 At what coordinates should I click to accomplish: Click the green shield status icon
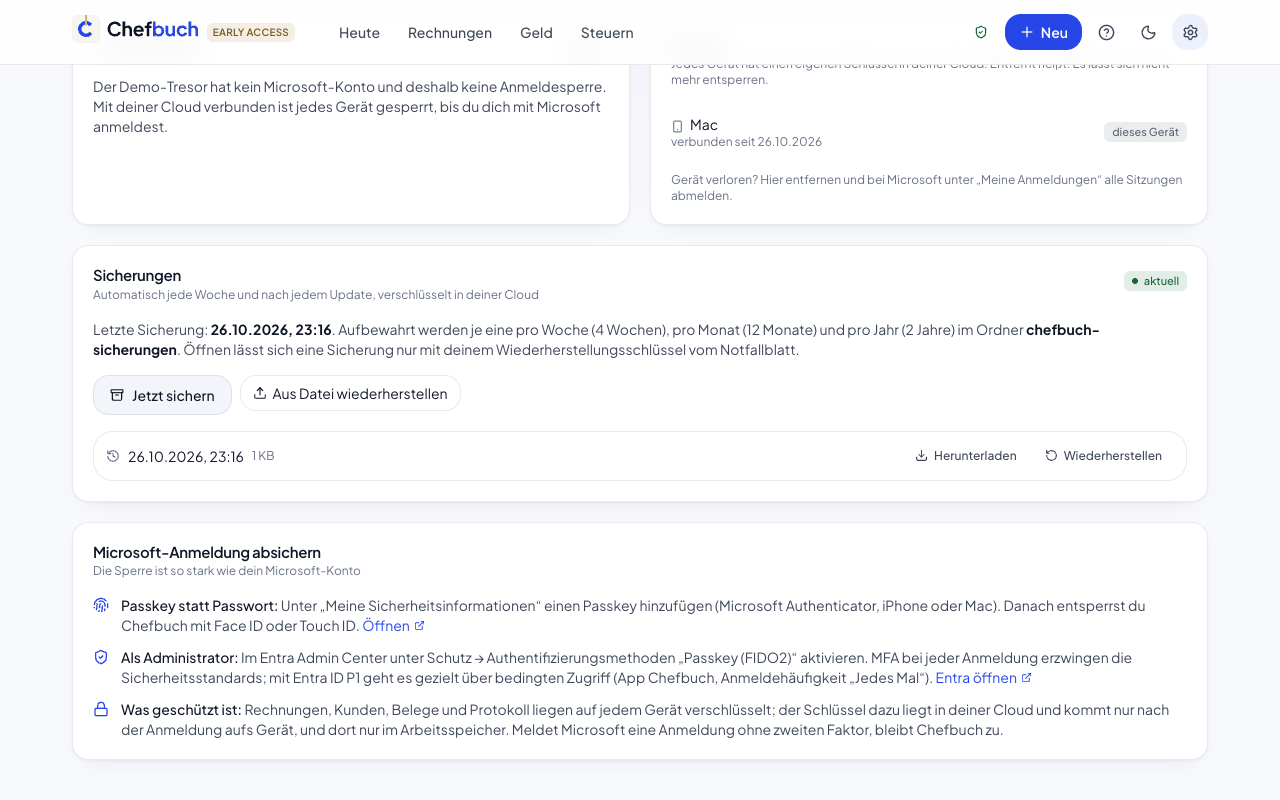coord(981,32)
